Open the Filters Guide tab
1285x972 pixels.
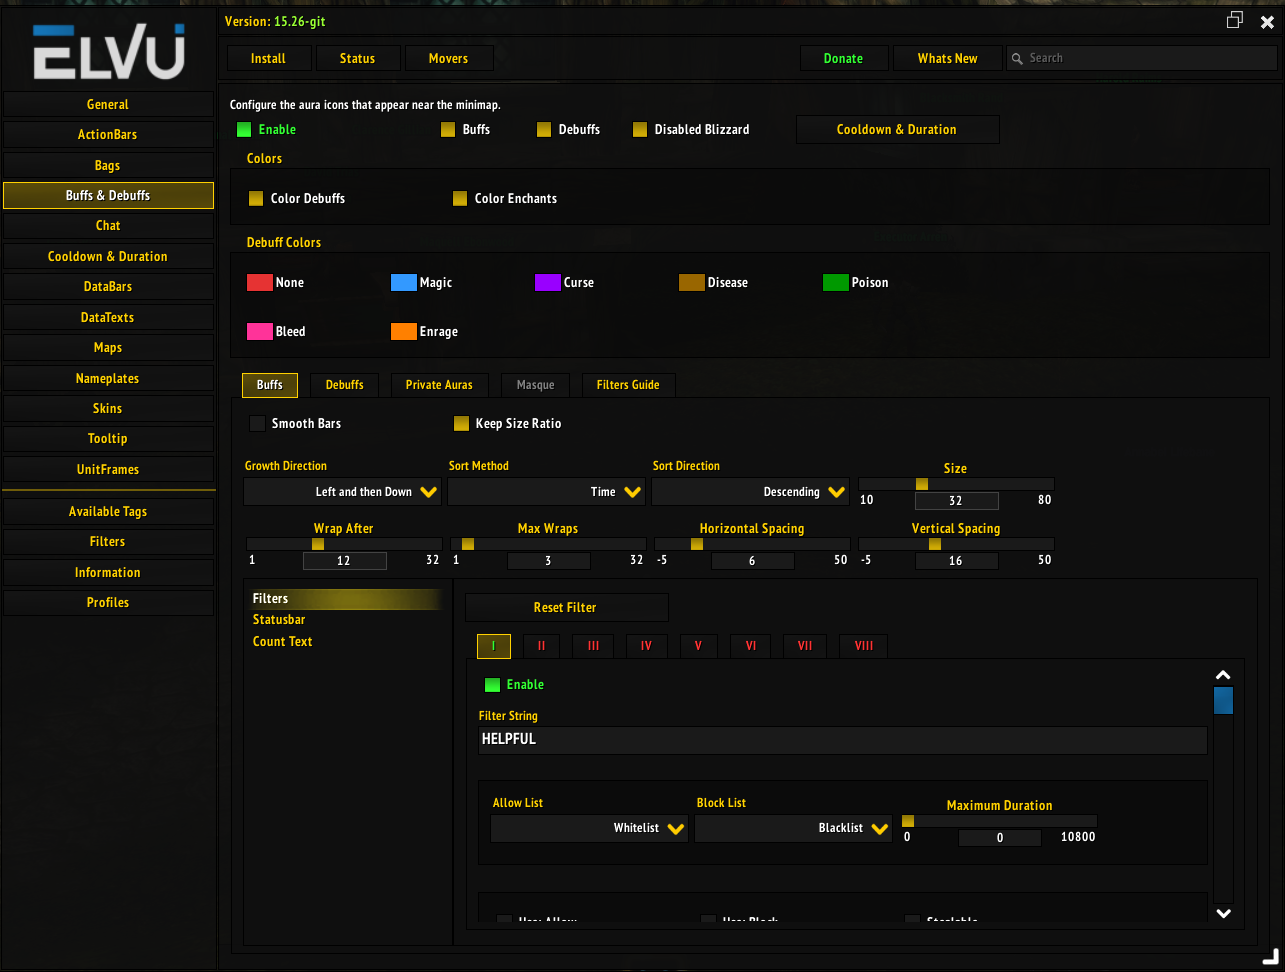point(628,385)
